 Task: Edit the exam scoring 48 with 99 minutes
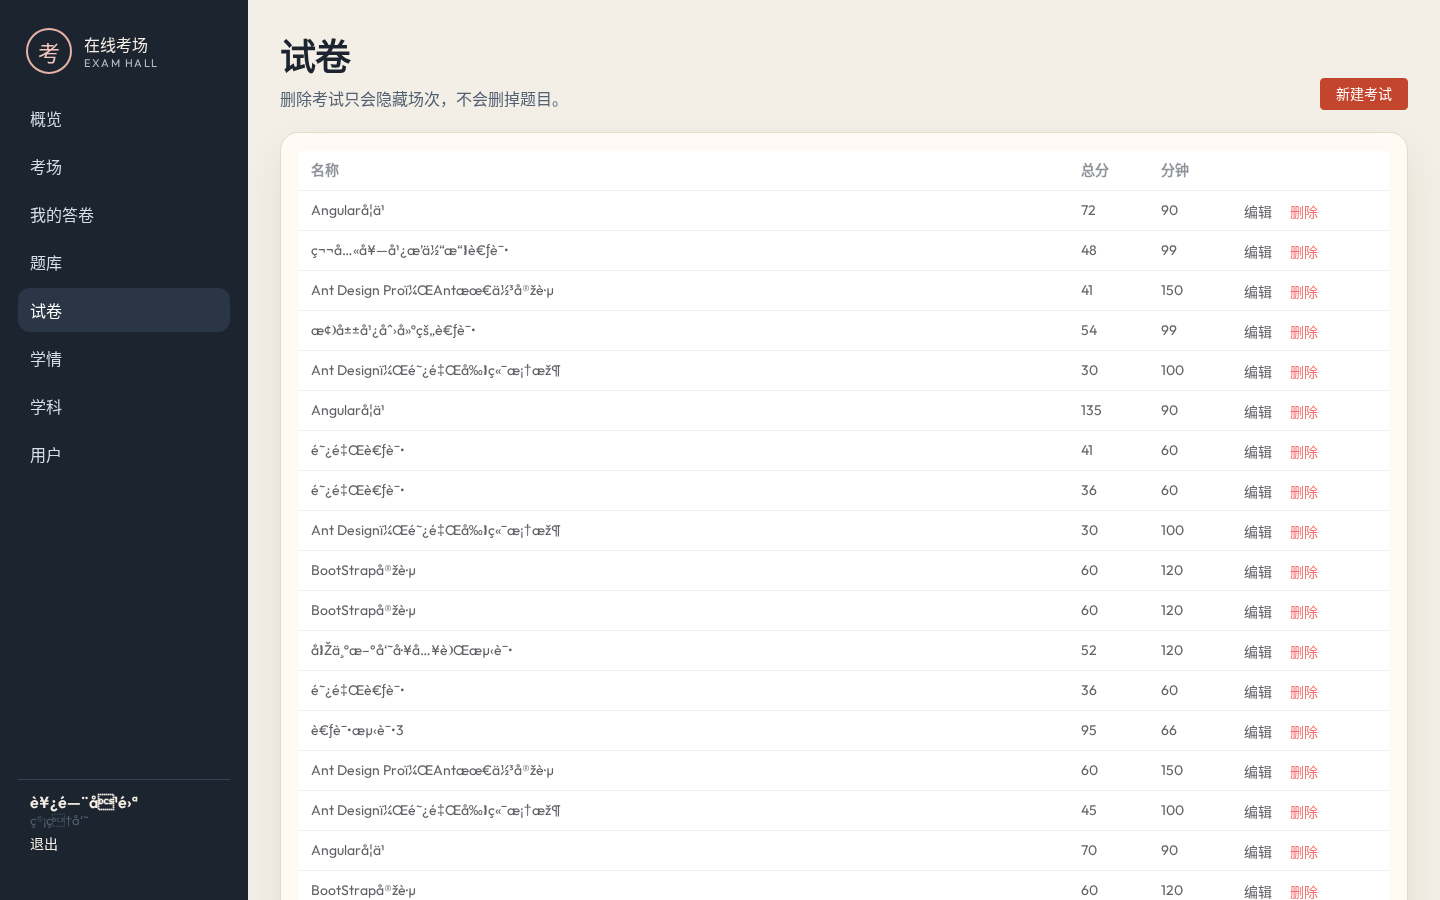[1258, 252]
